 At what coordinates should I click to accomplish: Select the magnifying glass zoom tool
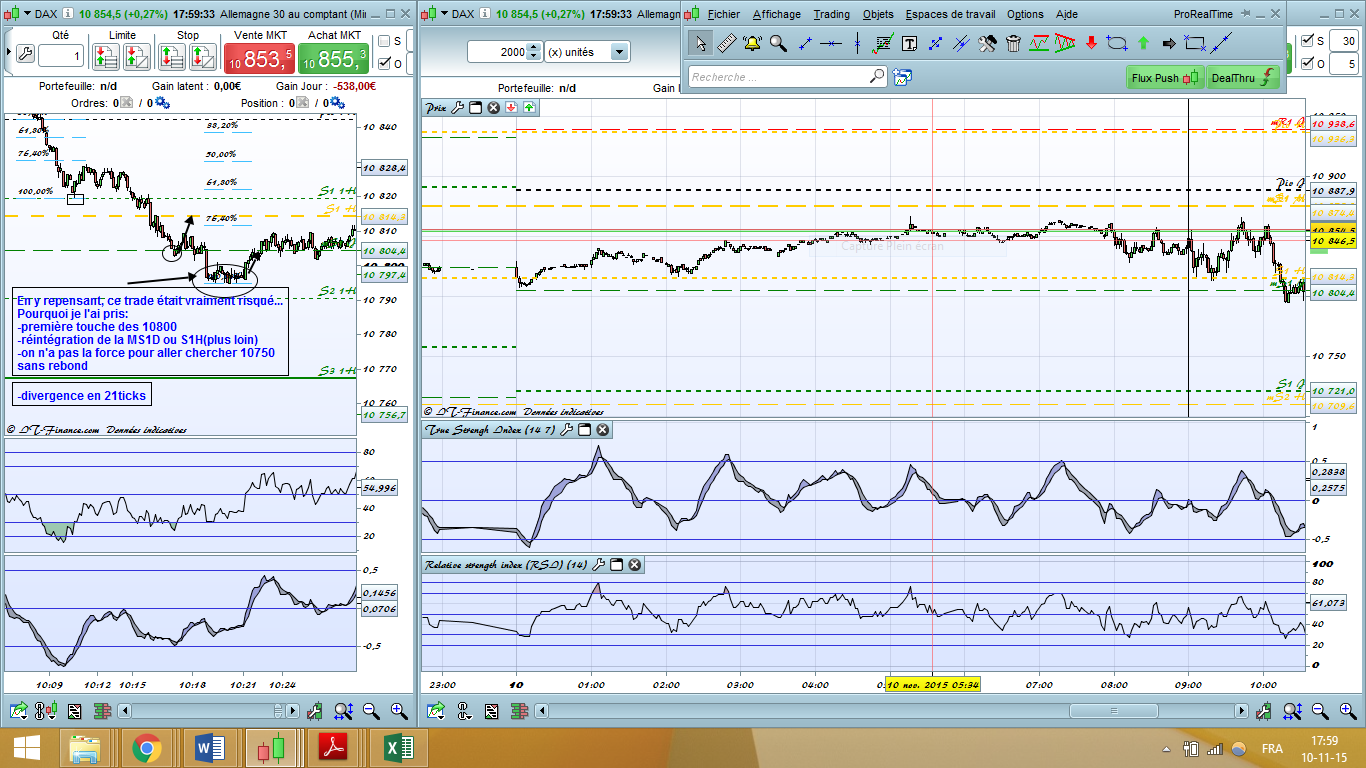coord(778,43)
